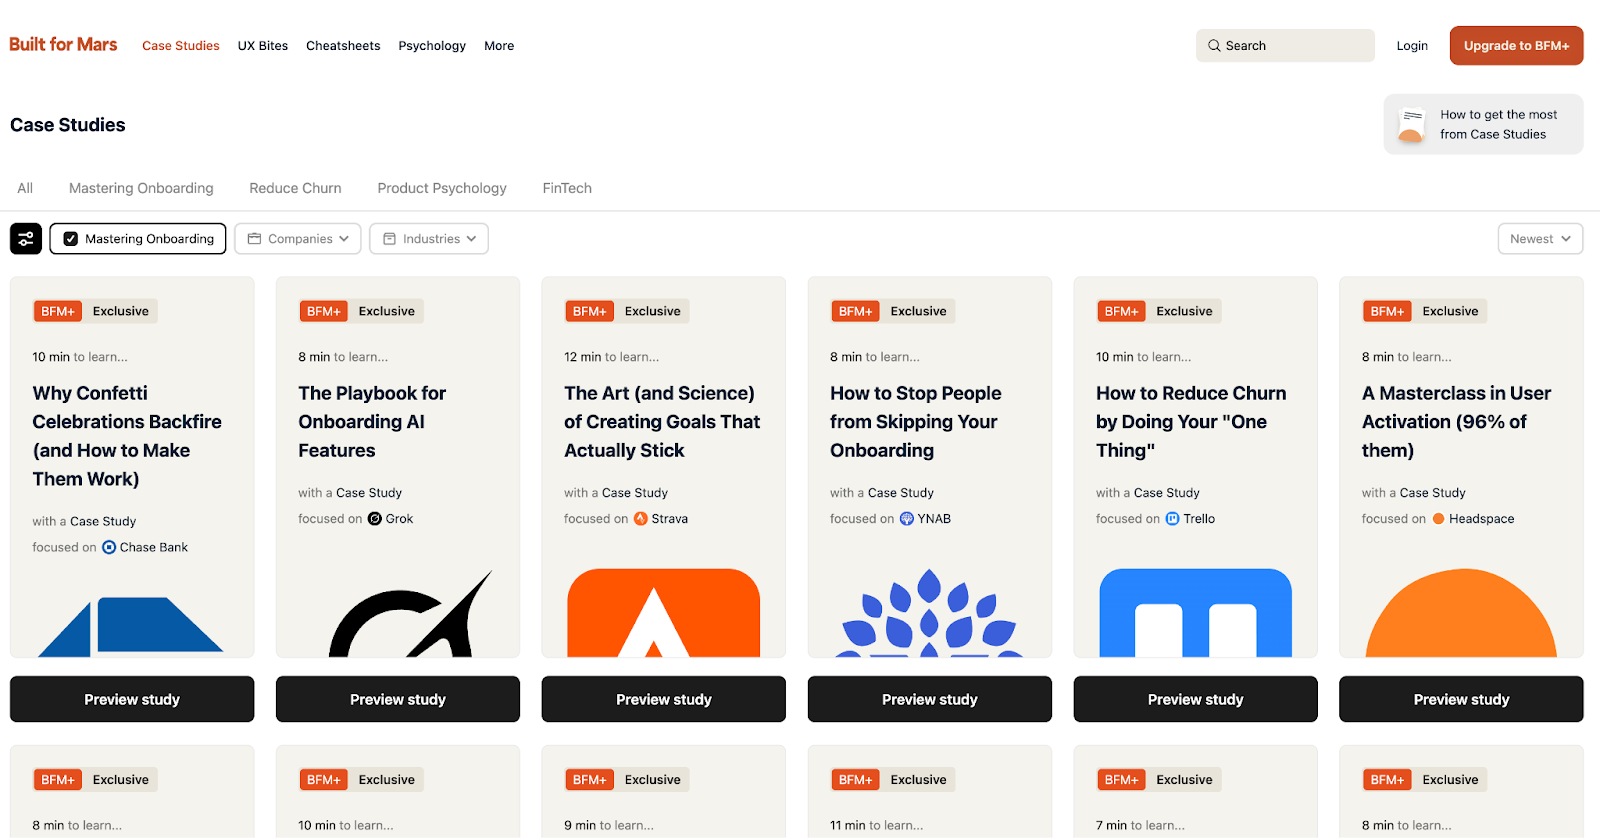Click title Why Confetti Celebrations Backfire
Image resolution: width=1600 pixels, height=838 pixels.
127,436
